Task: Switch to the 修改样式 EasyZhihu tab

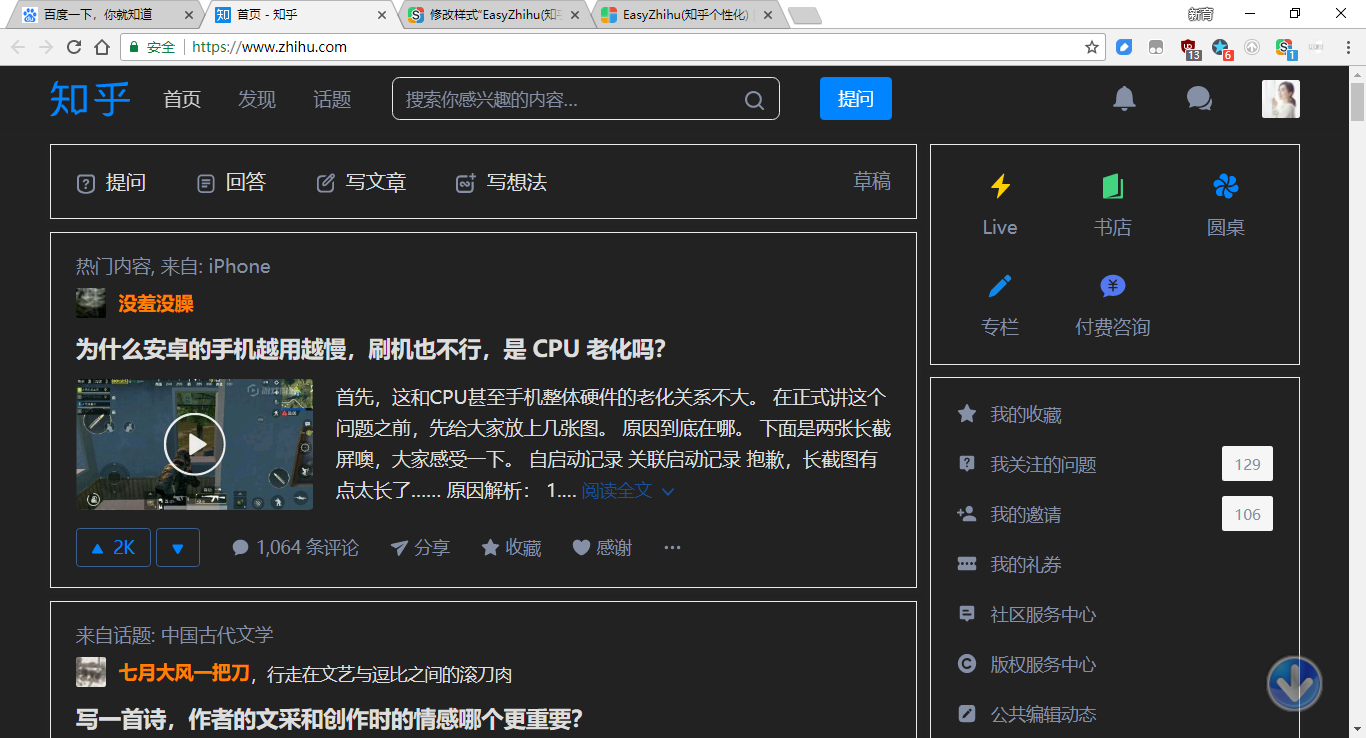Action: 494,15
